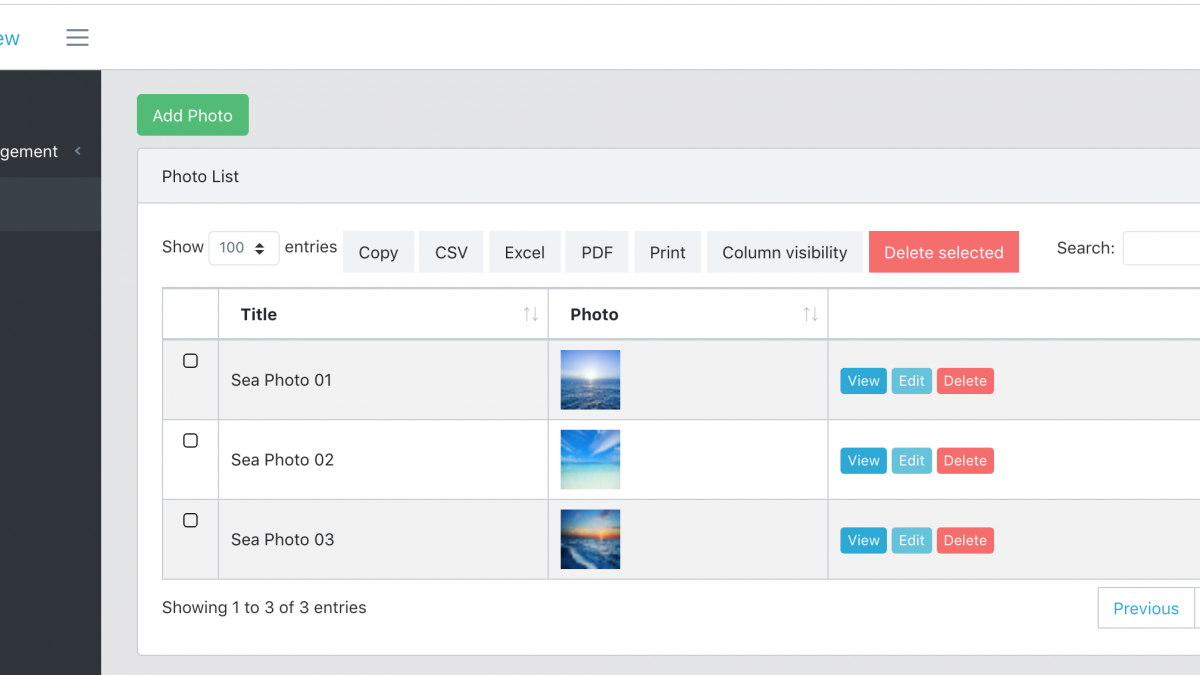
Task: Click the Add Photo button
Action: (193, 115)
